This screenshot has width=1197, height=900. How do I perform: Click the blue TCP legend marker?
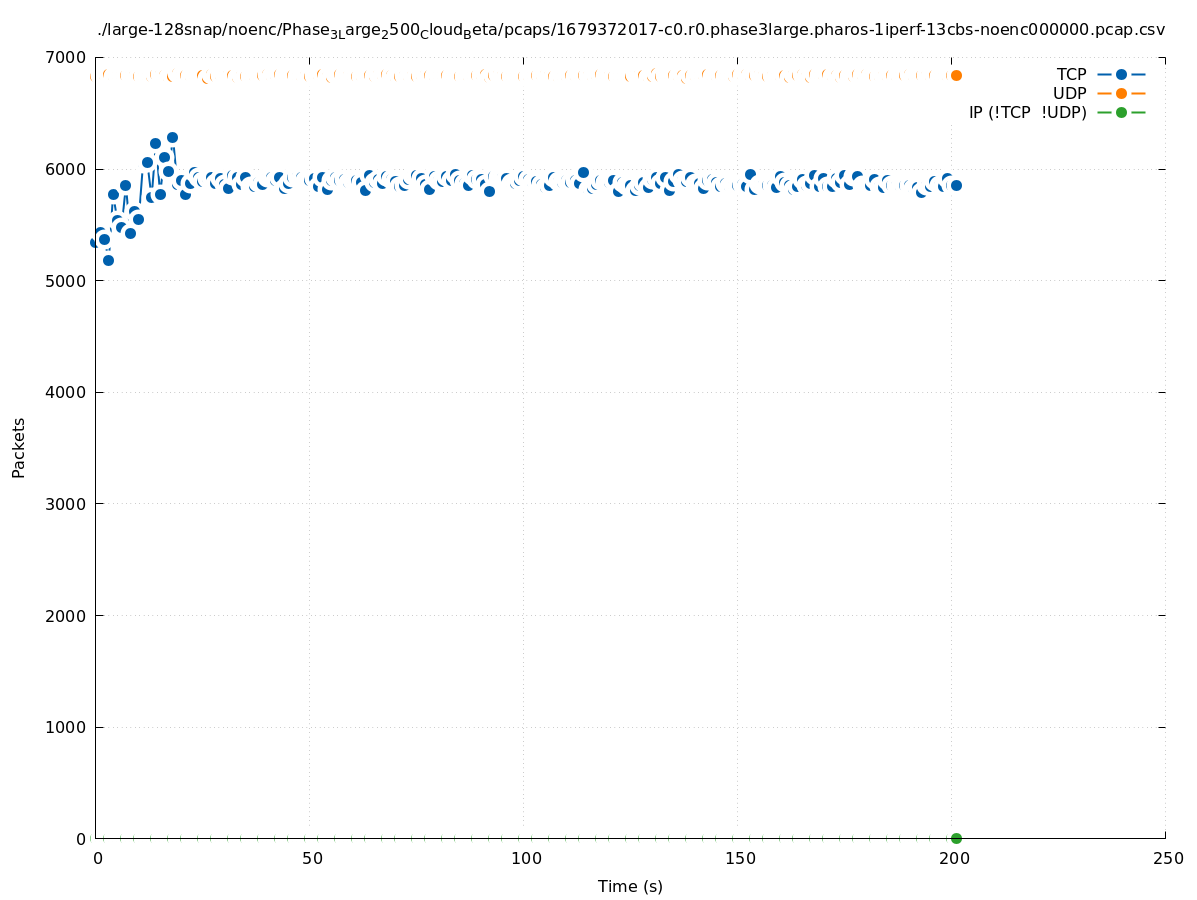pos(1121,75)
